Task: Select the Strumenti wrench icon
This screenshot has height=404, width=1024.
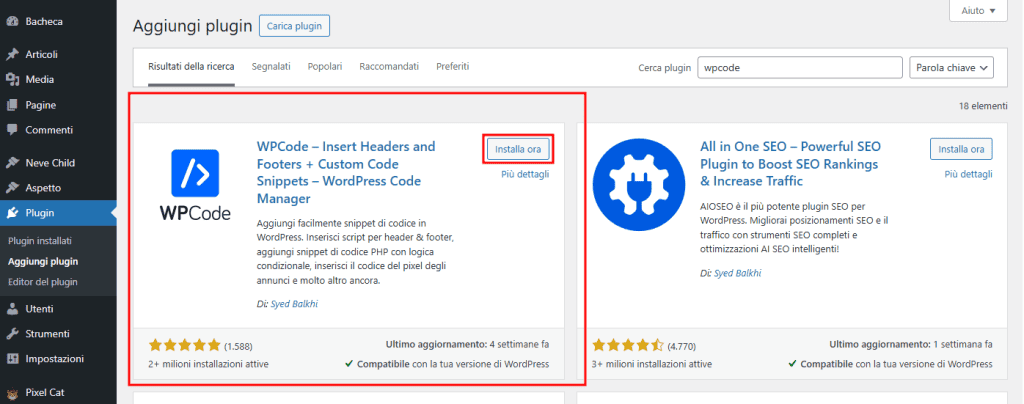Action: click(12, 334)
